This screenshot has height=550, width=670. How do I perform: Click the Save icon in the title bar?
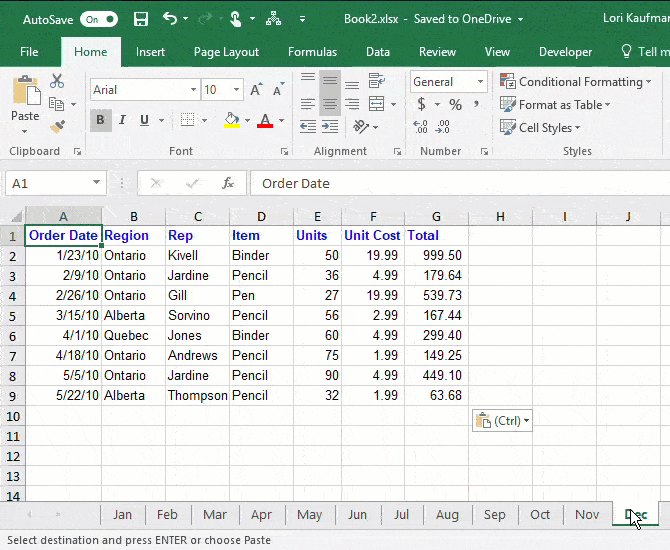click(x=141, y=19)
